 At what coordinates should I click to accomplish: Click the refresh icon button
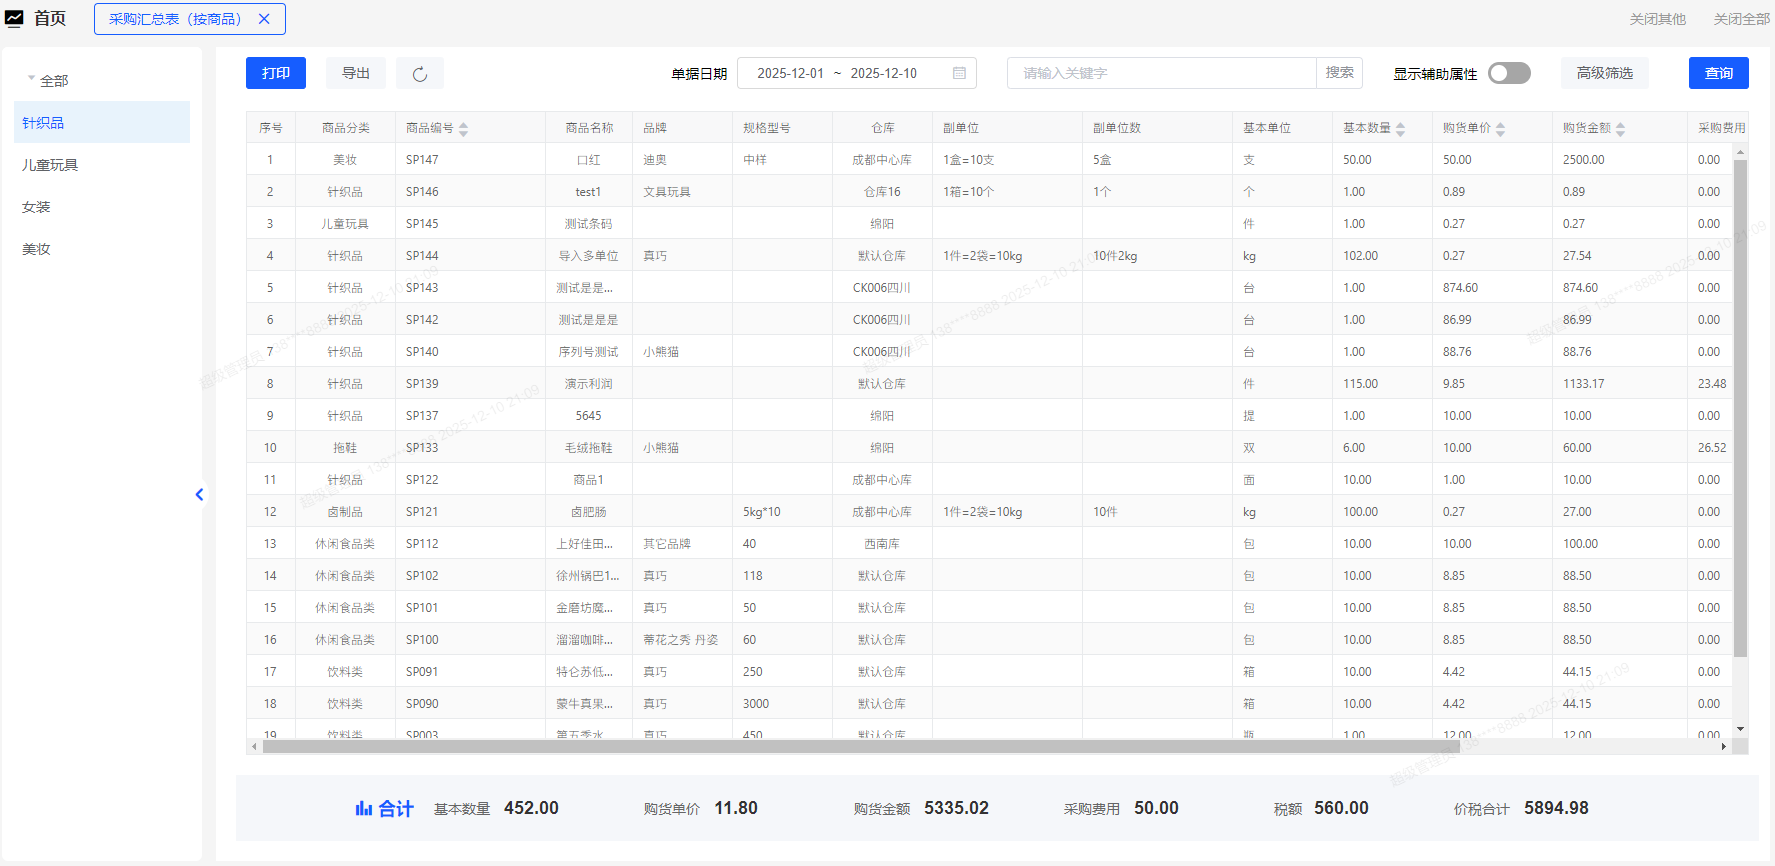pos(420,74)
